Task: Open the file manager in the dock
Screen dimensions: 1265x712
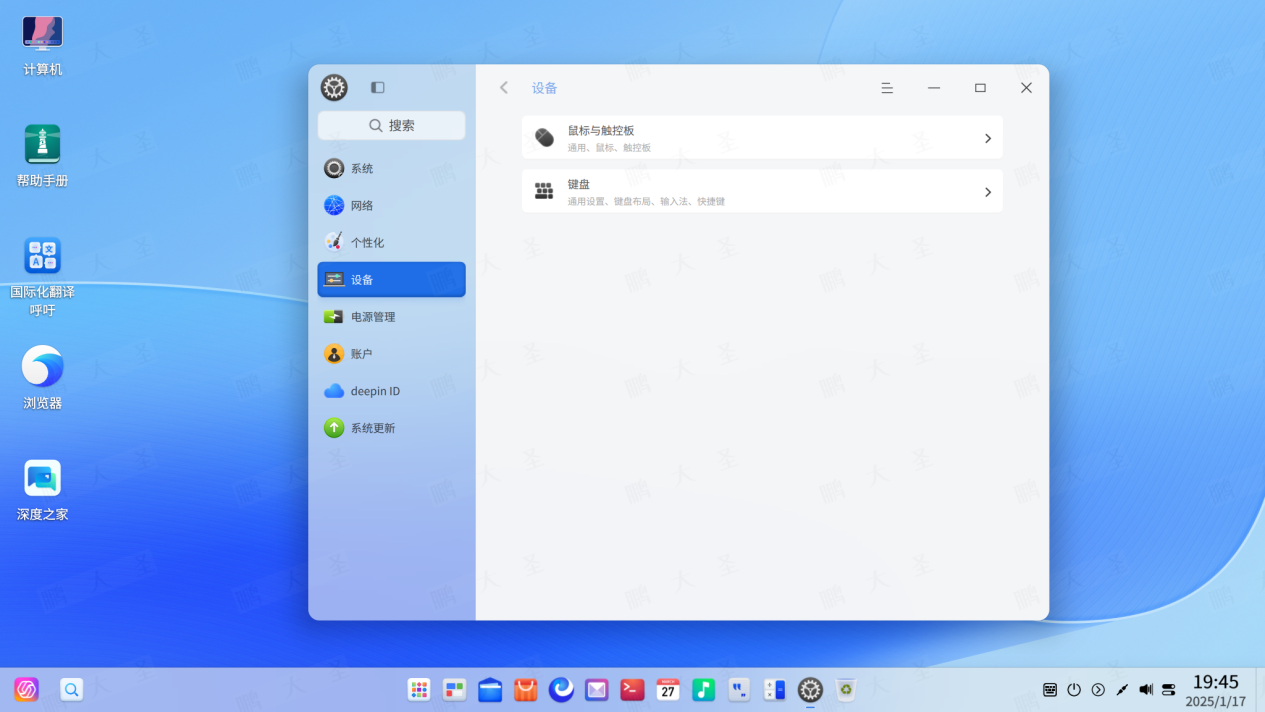Action: [490, 689]
